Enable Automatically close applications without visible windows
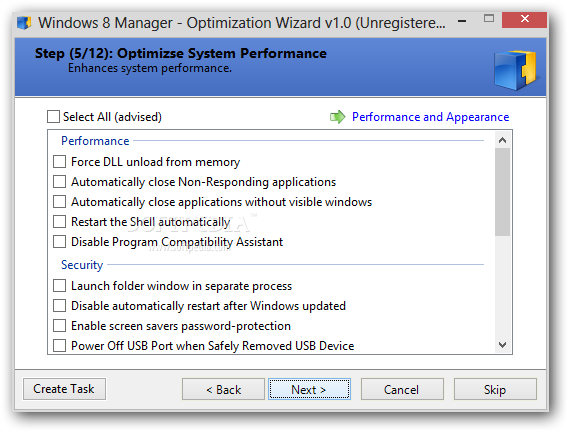The height and width of the screenshot is (432, 569). click(60, 201)
